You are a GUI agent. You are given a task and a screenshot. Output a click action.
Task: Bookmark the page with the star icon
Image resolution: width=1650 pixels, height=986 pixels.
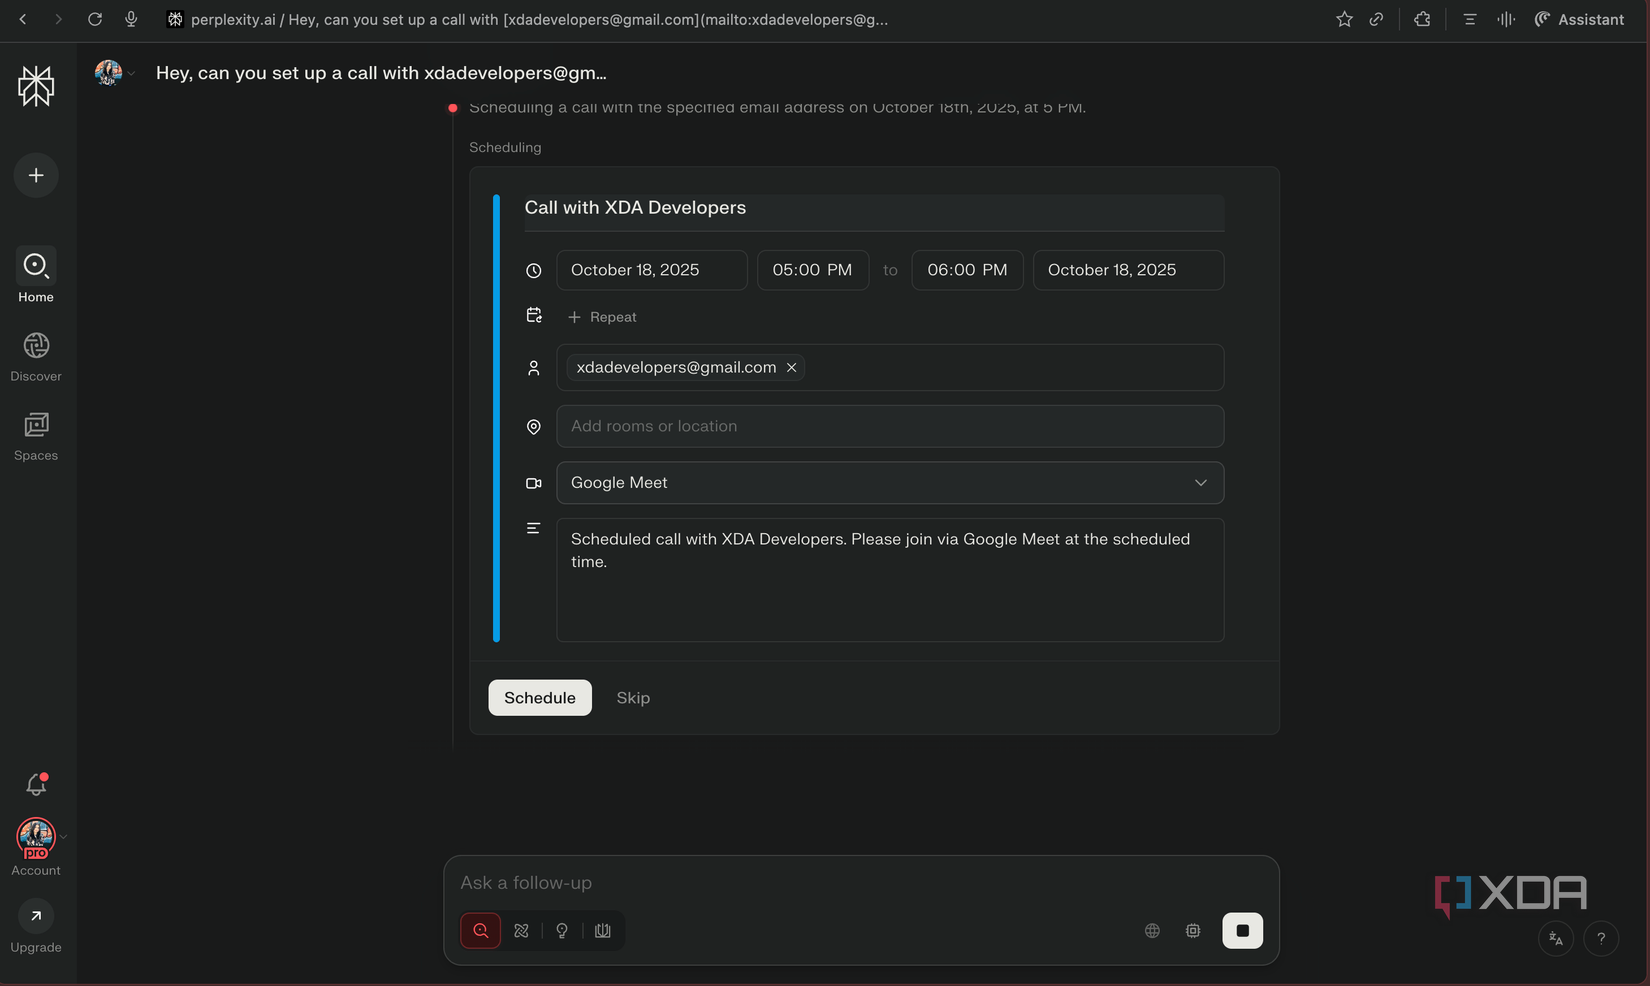(1344, 19)
